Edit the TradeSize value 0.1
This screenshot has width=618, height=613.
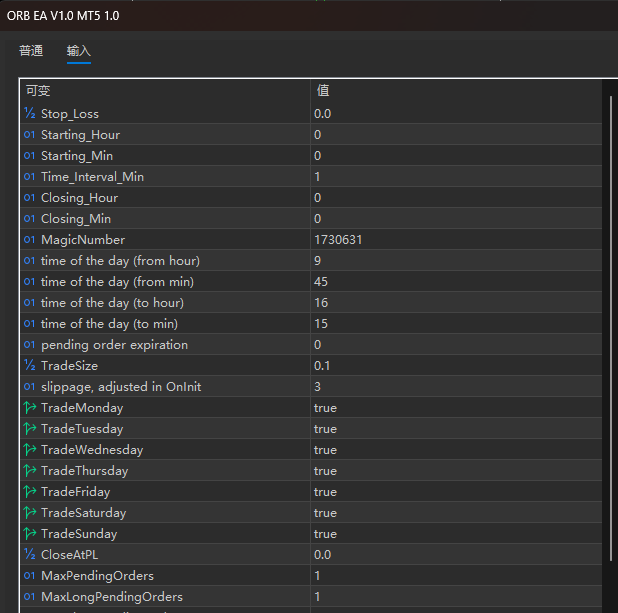coord(456,365)
